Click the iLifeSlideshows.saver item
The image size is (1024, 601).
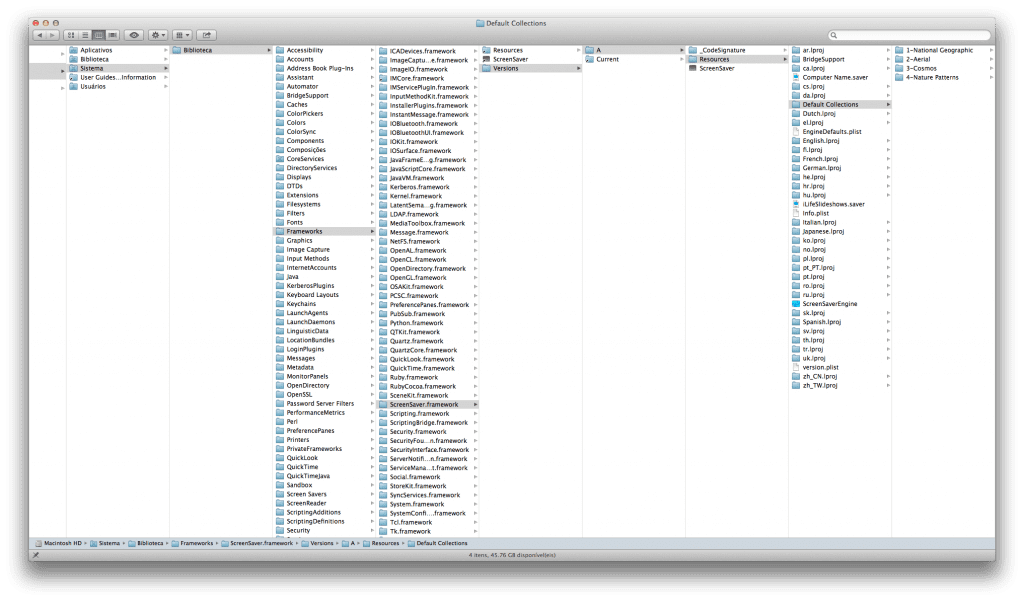838,203
